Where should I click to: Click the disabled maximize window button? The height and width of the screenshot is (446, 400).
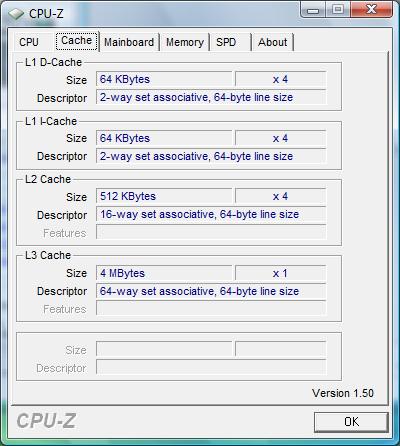tap(338, 10)
